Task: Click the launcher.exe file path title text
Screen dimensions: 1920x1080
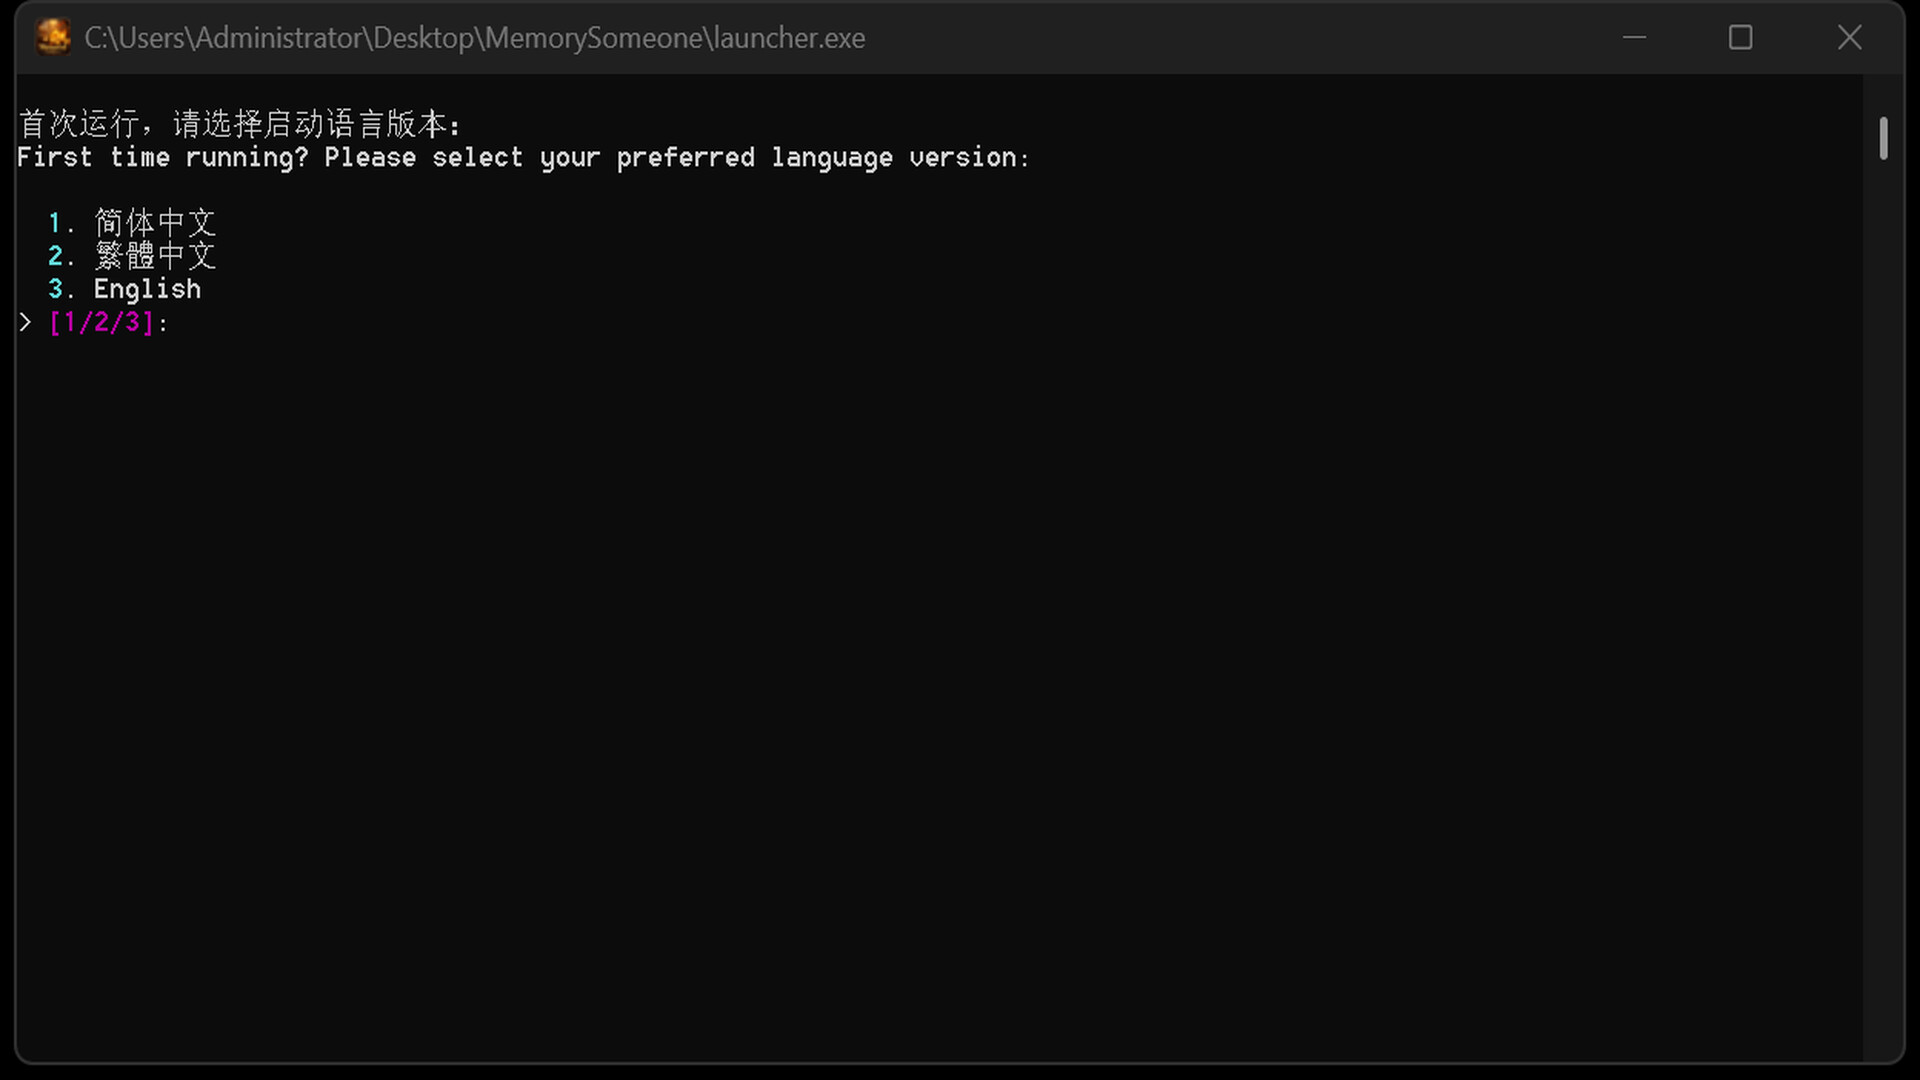Action: (474, 38)
